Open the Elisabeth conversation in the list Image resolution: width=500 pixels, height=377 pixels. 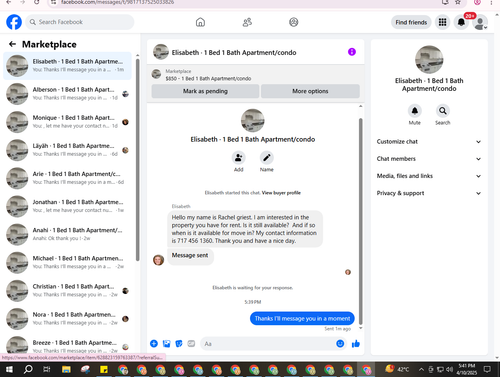click(68, 66)
